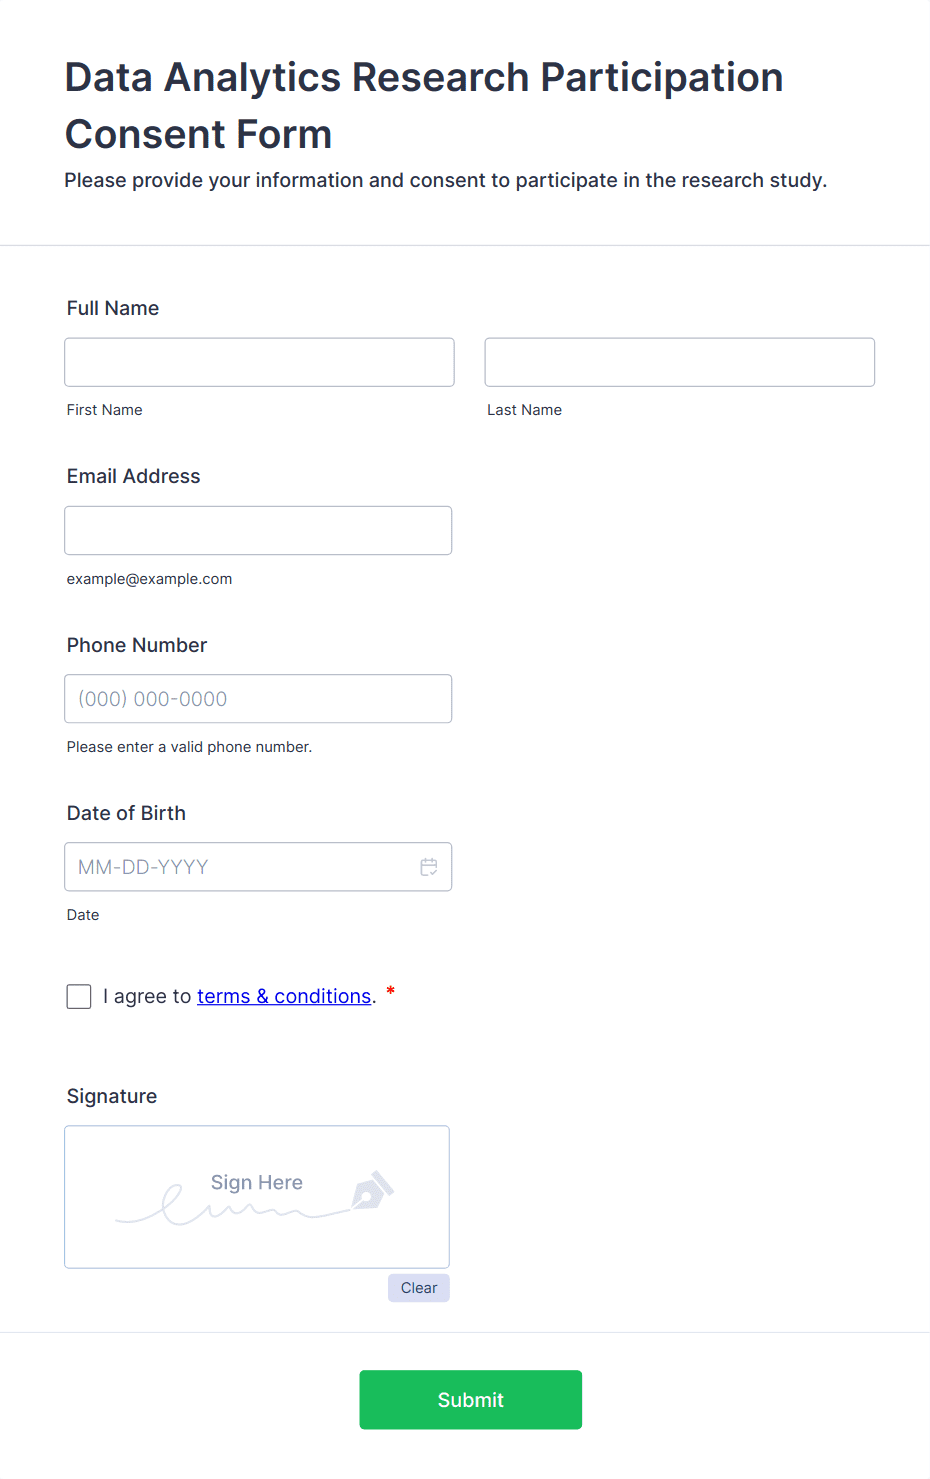Click the Full Name field label

pos(113,308)
